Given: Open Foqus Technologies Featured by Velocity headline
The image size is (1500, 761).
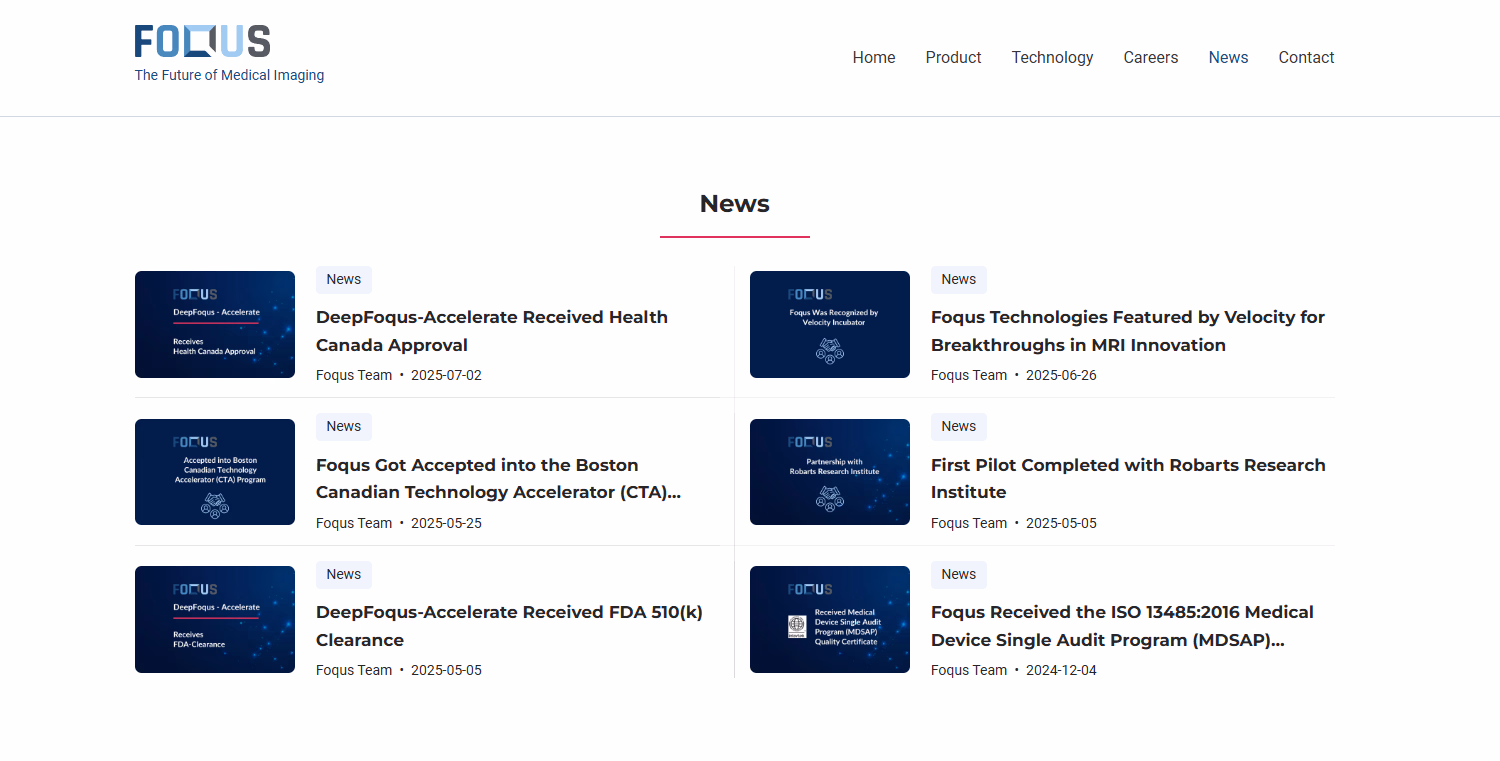Looking at the screenshot, I should coord(1127,331).
